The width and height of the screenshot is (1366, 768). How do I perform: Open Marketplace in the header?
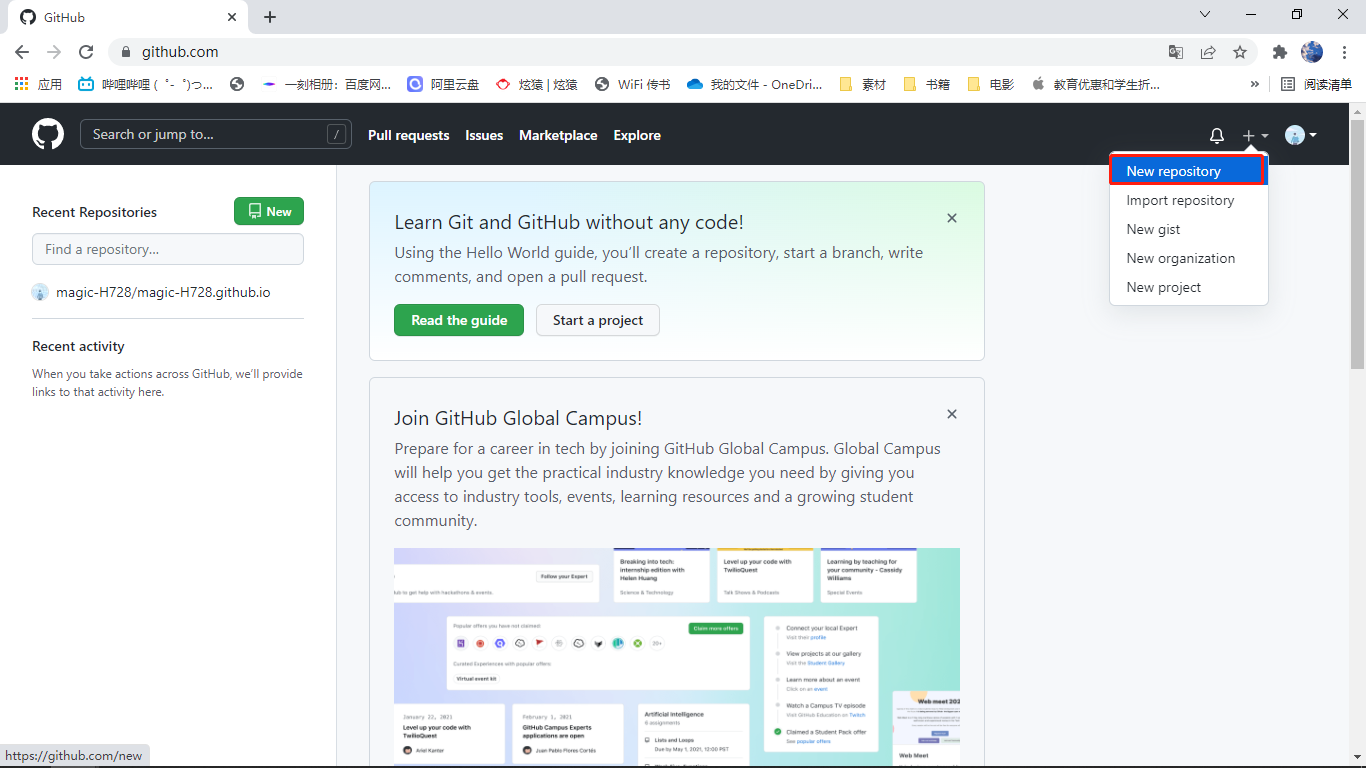coord(558,135)
